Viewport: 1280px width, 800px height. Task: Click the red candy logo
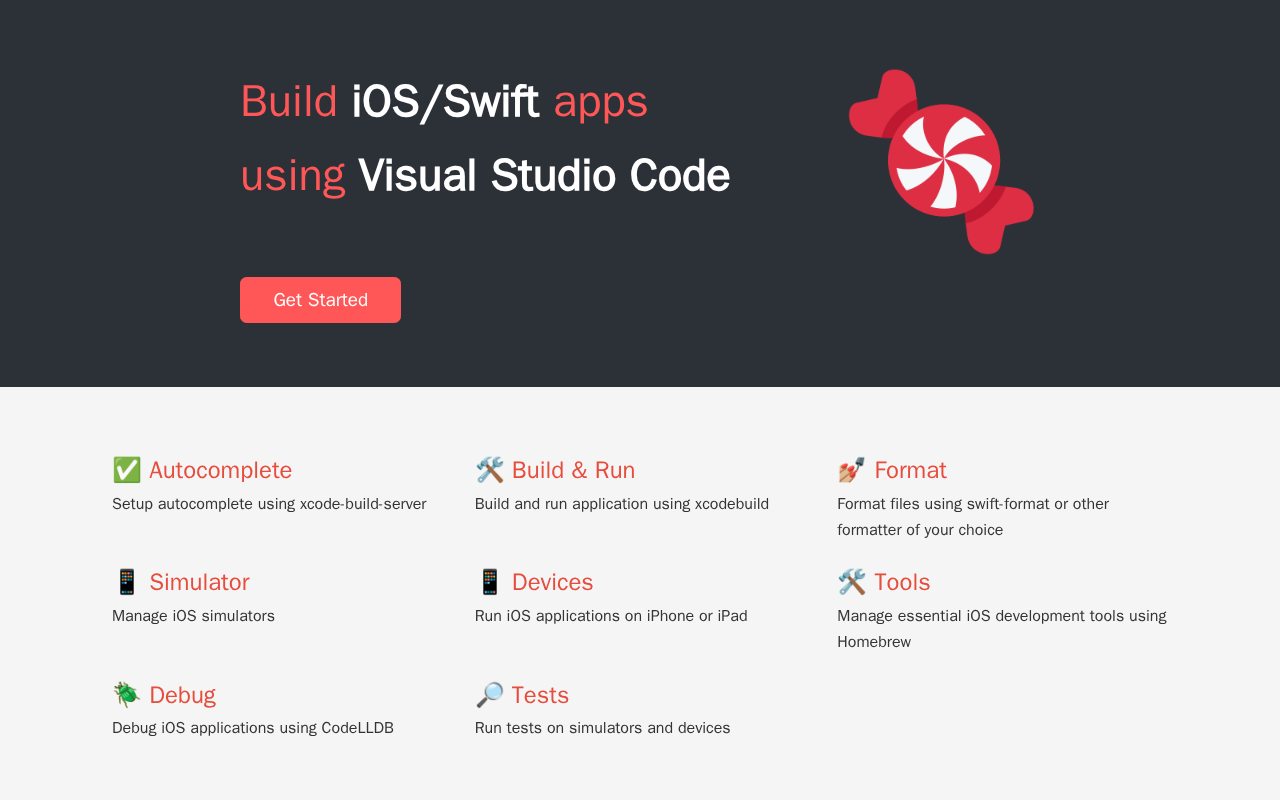[x=941, y=161]
